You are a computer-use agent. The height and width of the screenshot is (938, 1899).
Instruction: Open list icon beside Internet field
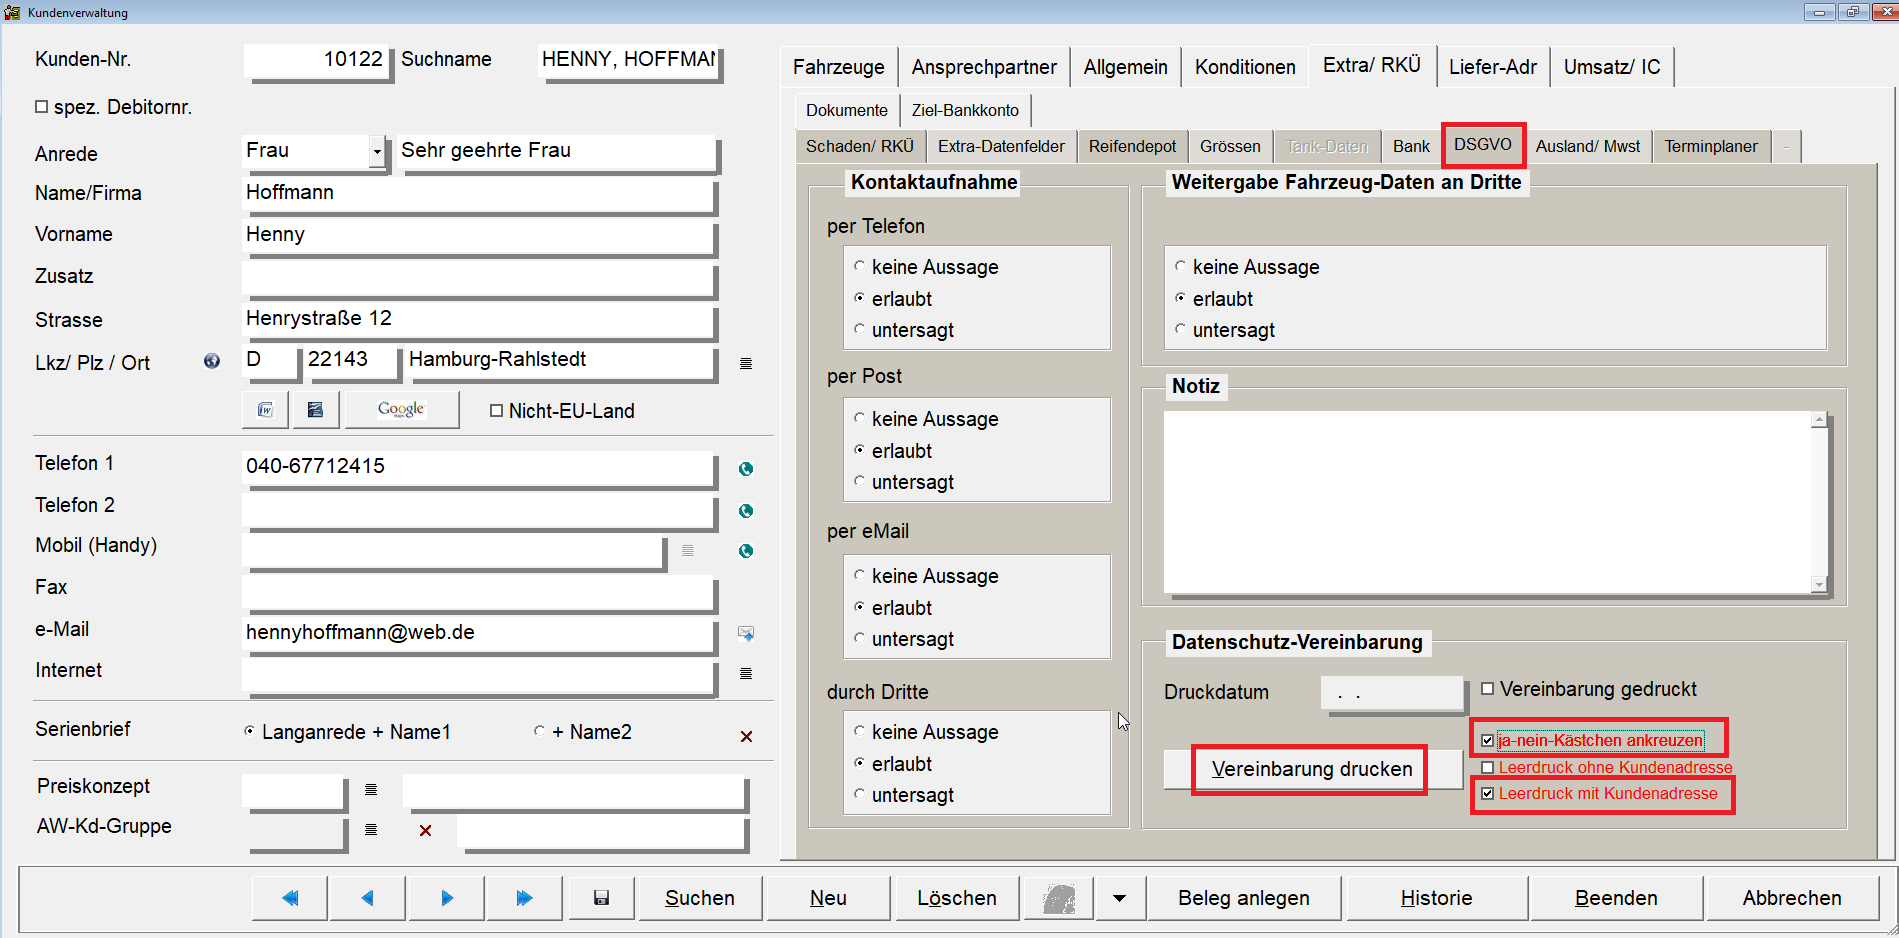coord(746,673)
